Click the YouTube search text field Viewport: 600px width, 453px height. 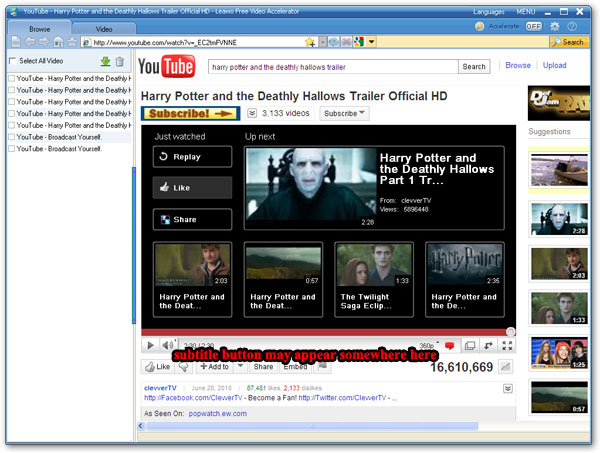333,67
